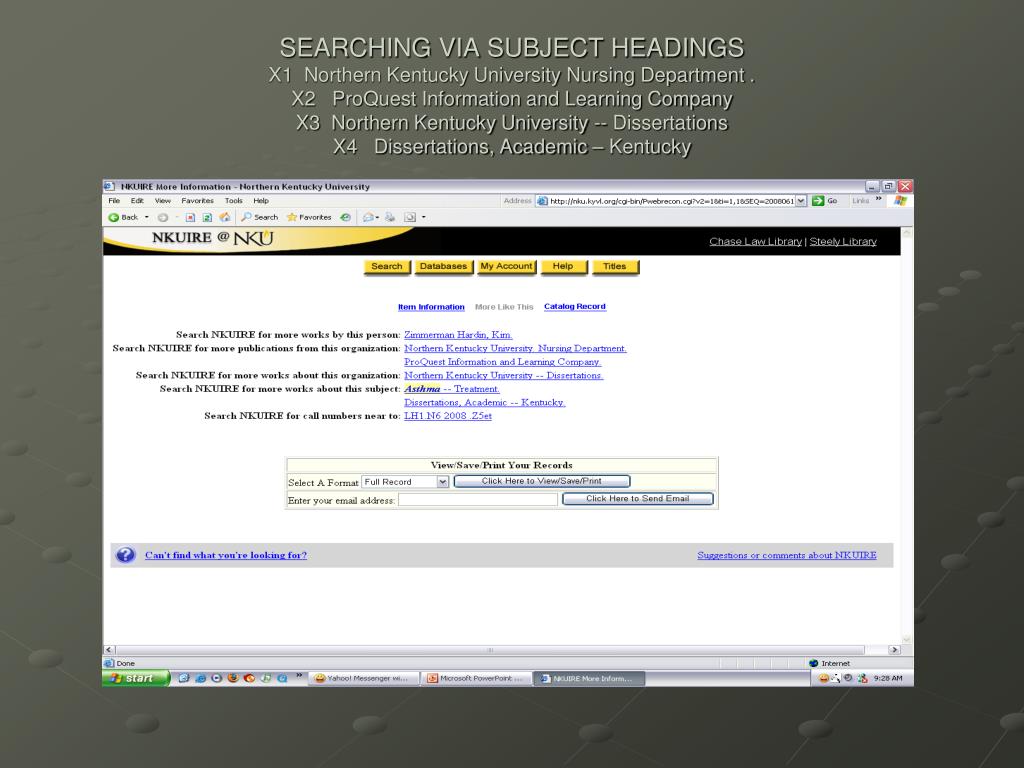Click the Show Desktop quick launch icon
The width and height of the screenshot is (1024, 768).
coord(184,679)
